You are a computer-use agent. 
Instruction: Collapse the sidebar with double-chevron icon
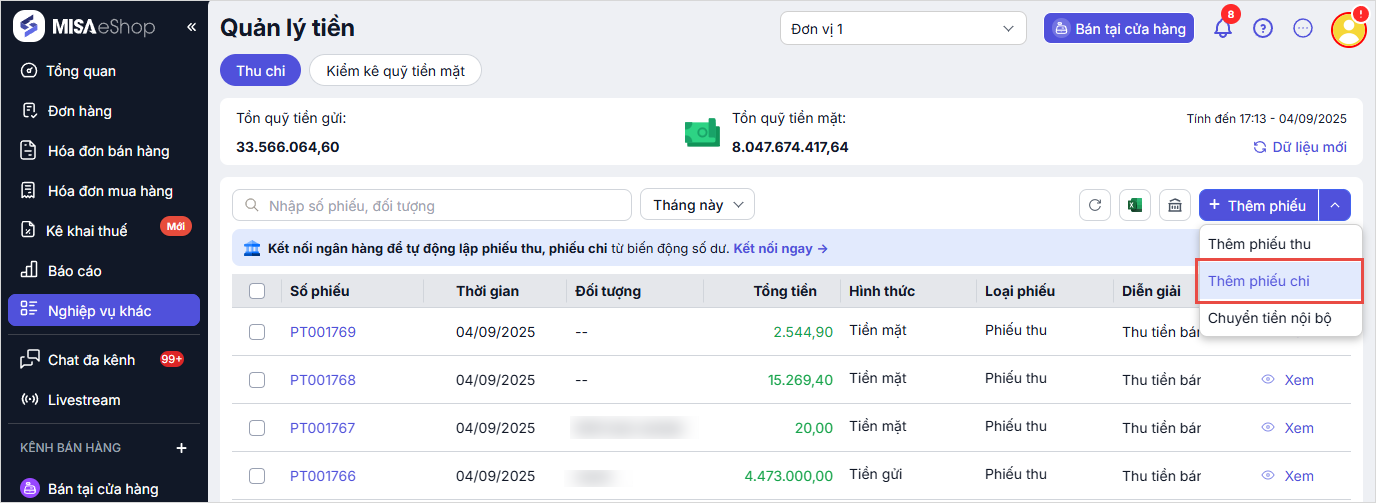point(191,27)
